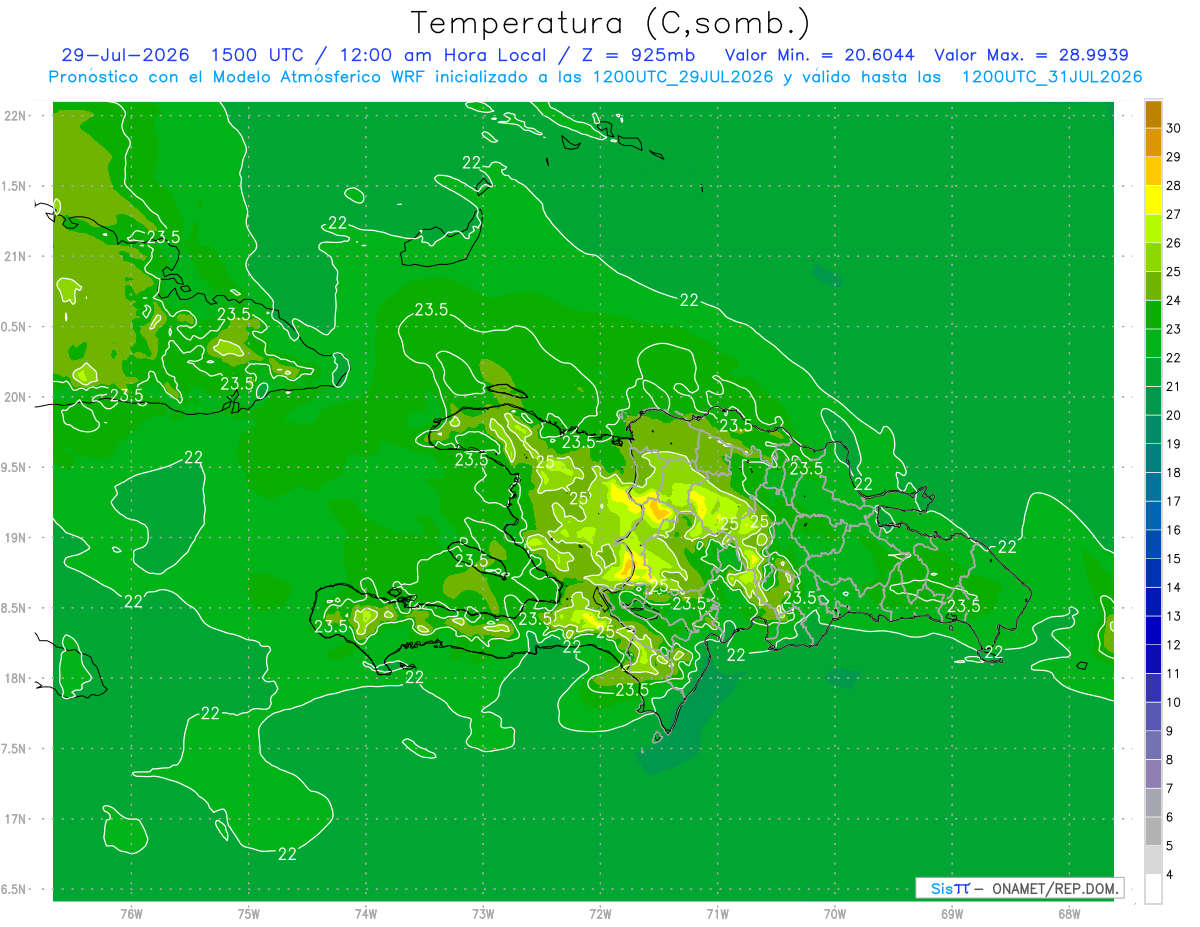The height and width of the screenshot is (927, 1200).
Task: Click the color scale value '26'
Action: click(x=1175, y=243)
